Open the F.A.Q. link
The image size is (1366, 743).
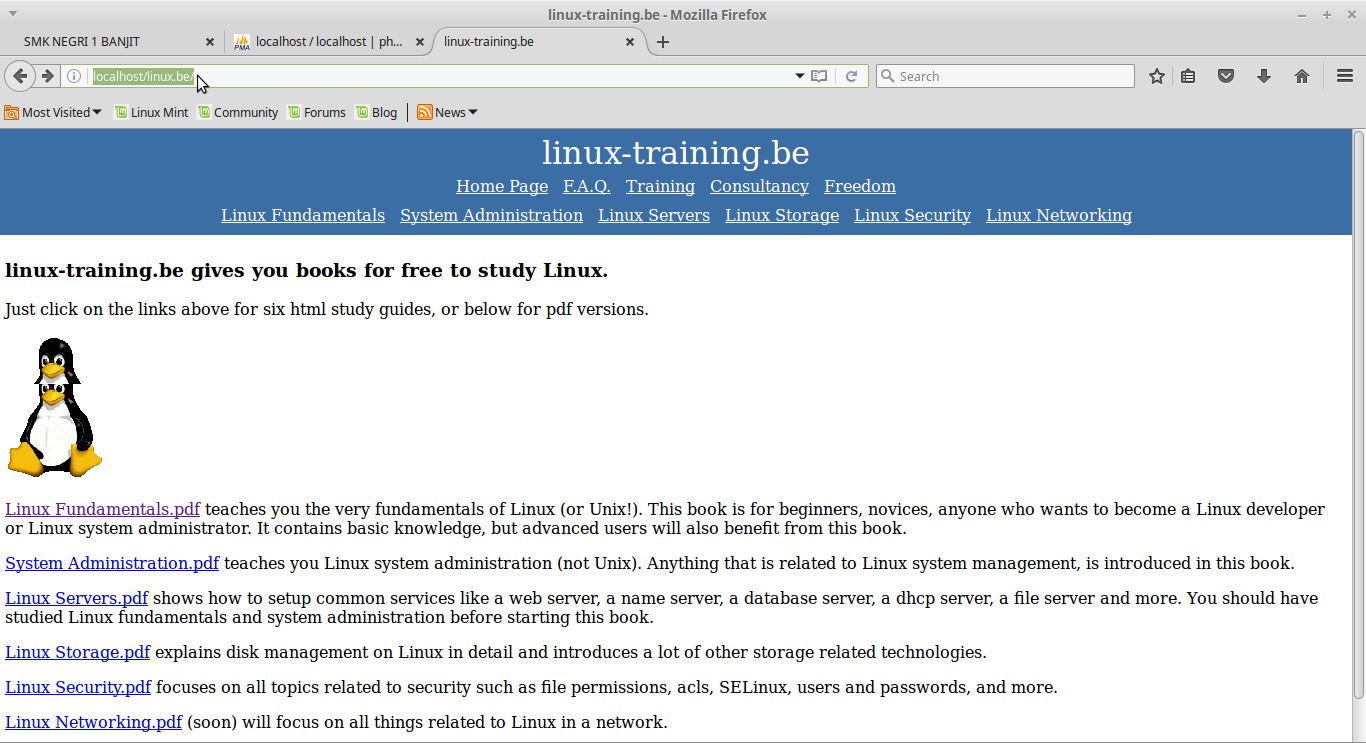pyautogui.click(x=587, y=186)
